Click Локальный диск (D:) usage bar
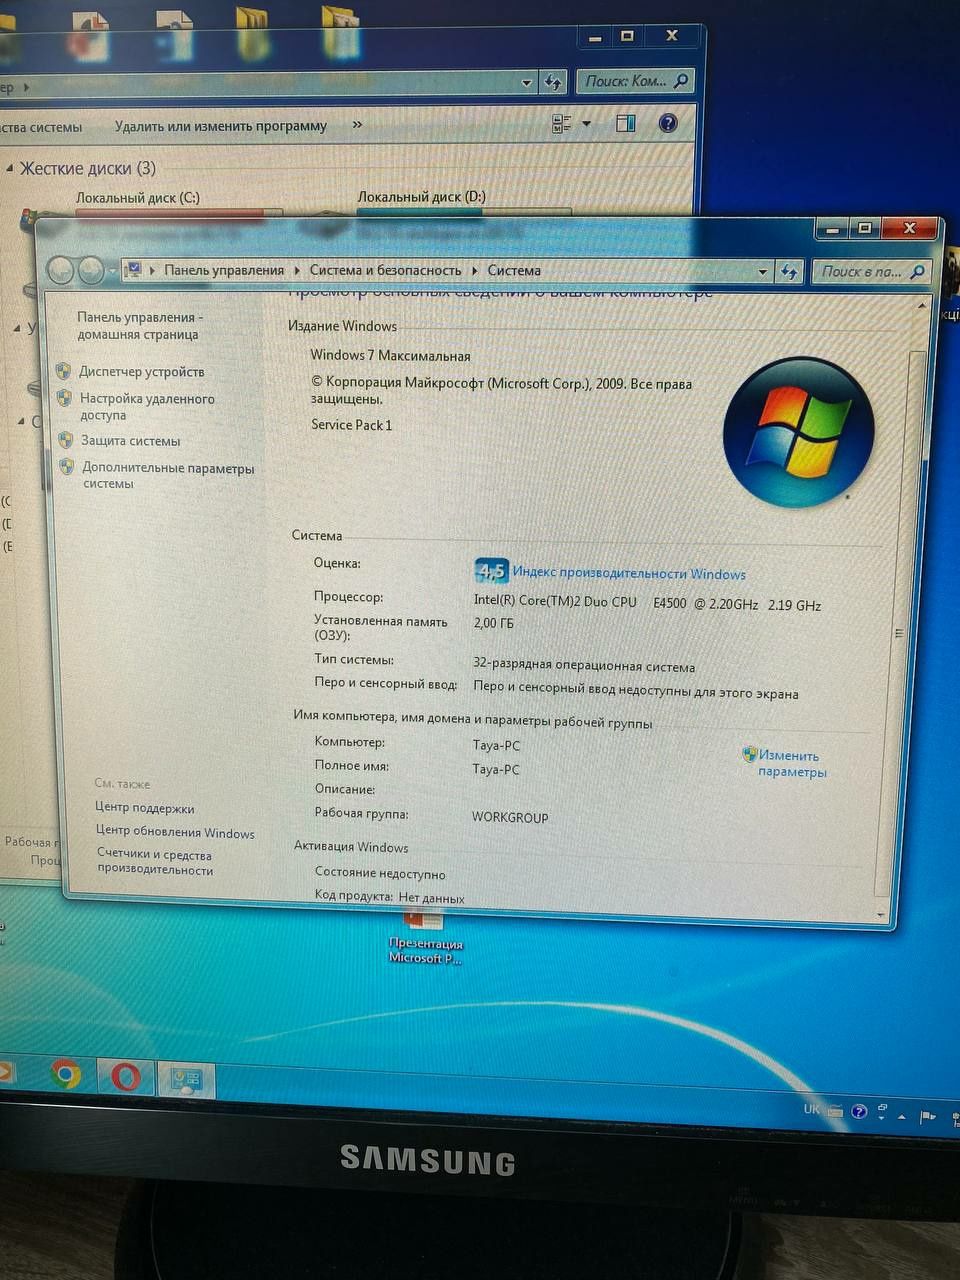 464,211
